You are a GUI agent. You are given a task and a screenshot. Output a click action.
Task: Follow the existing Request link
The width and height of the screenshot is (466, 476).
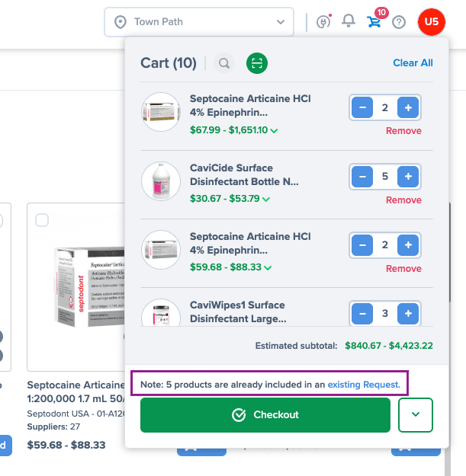pyautogui.click(x=364, y=384)
